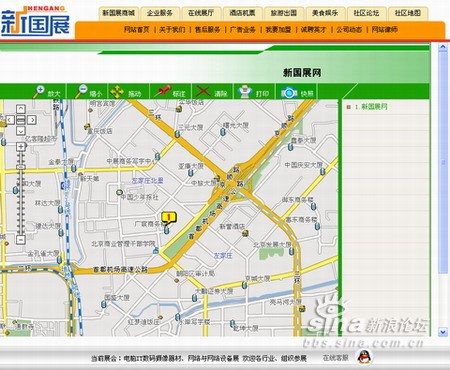This screenshot has width=450, height=370.
Task: Click building icon beside 惠东商务楼
Action: coord(317,227)
